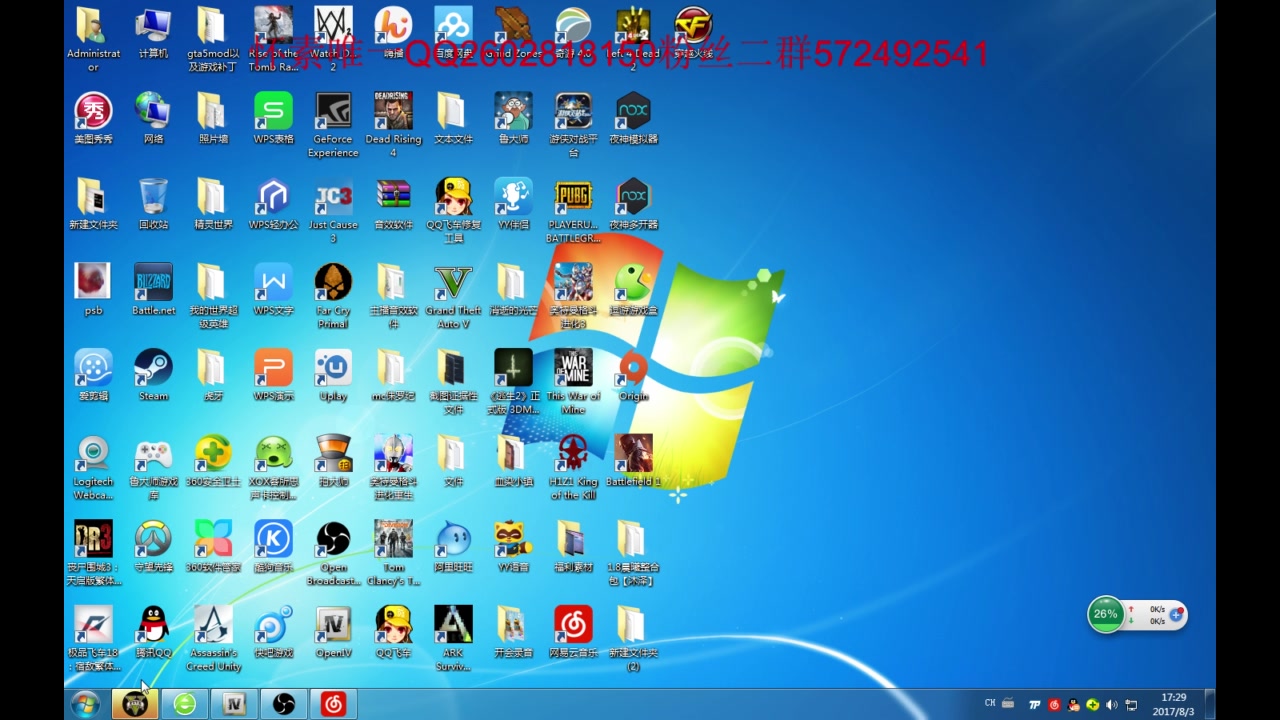
Task: Select the Uplay desktop icon
Action: (333, 375)
